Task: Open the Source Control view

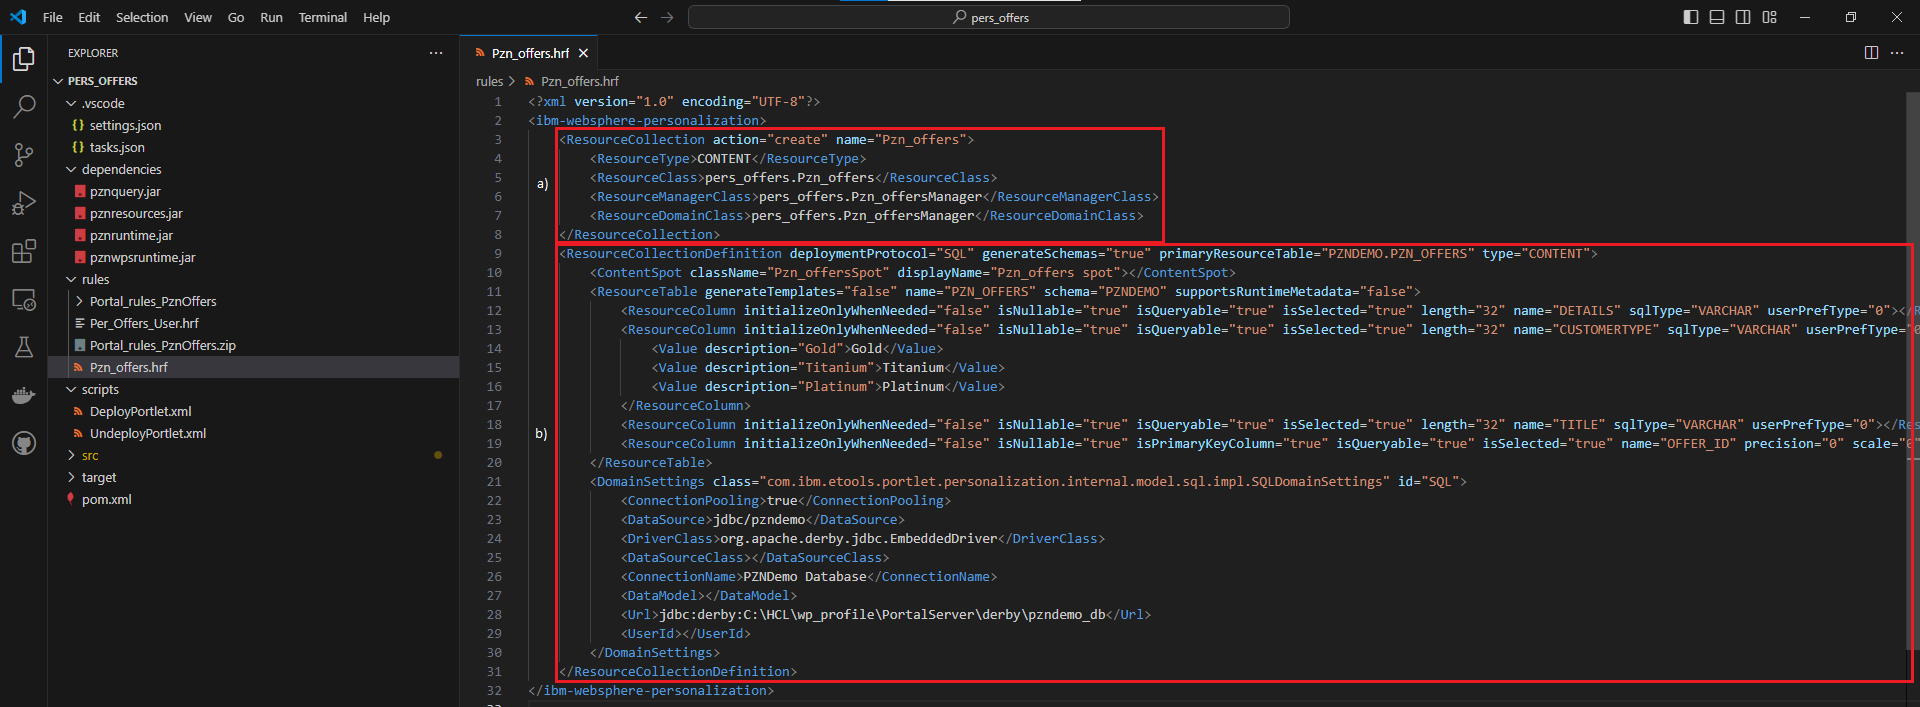Action: tap(24, 154)
